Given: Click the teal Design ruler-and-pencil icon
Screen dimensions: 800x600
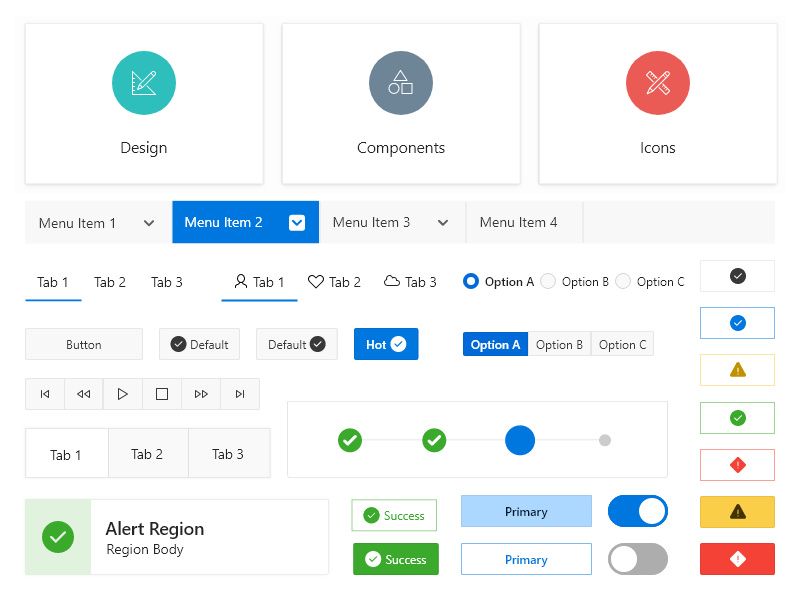Looking at the screenshot, I should (x=144, y=83).
